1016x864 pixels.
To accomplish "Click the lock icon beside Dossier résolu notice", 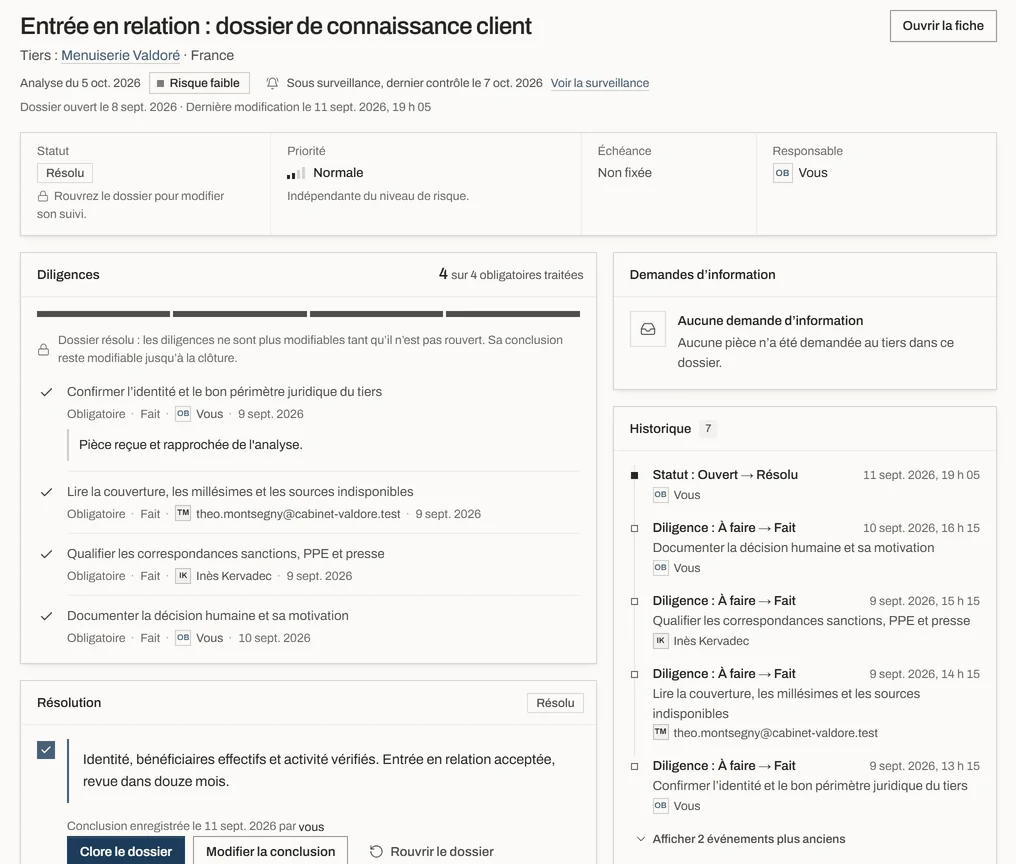I will coord(43,350).
